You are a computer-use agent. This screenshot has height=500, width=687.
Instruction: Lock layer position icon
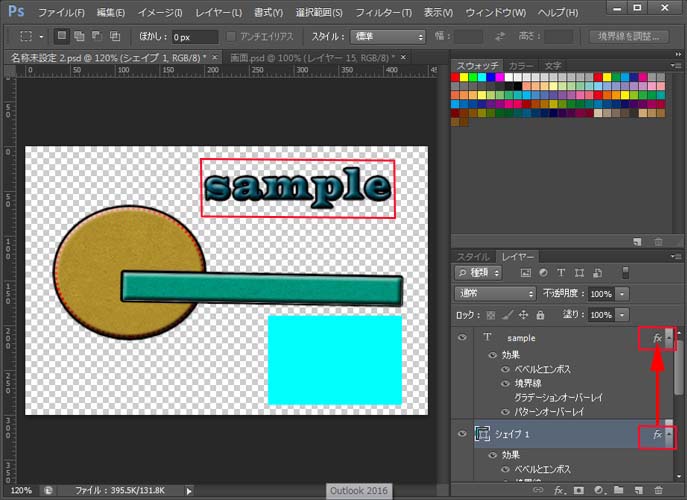point(524,315)
